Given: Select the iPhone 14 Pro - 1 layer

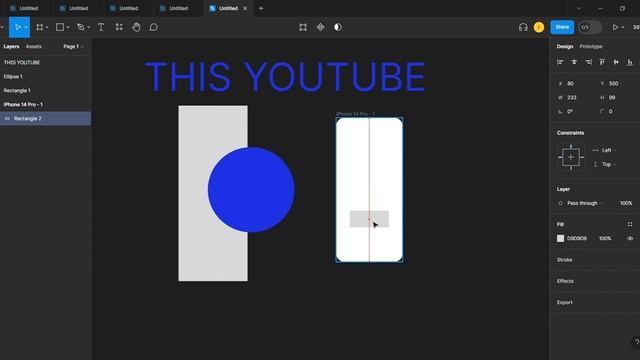Looking at the screenshot, I should click(46, 104).
